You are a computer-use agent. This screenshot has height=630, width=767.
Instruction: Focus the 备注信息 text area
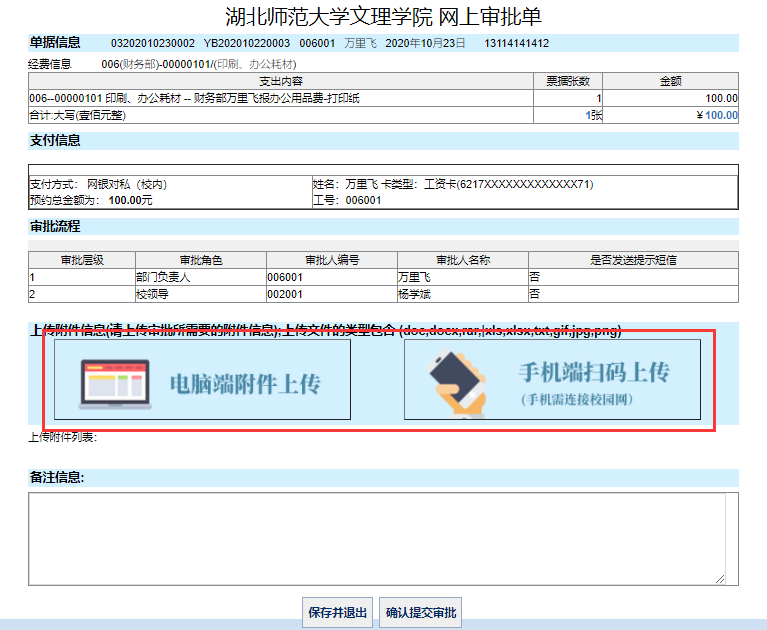coord(382,538)
